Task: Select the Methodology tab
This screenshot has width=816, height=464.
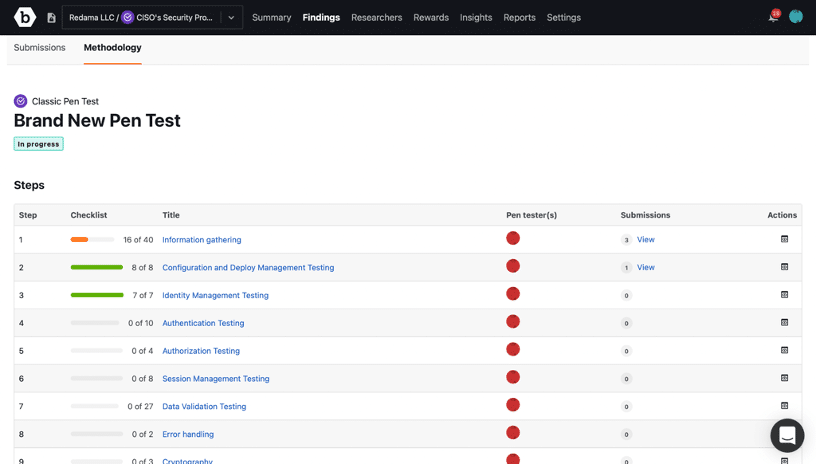Action: pyautogui.click(x=112, y=48)
